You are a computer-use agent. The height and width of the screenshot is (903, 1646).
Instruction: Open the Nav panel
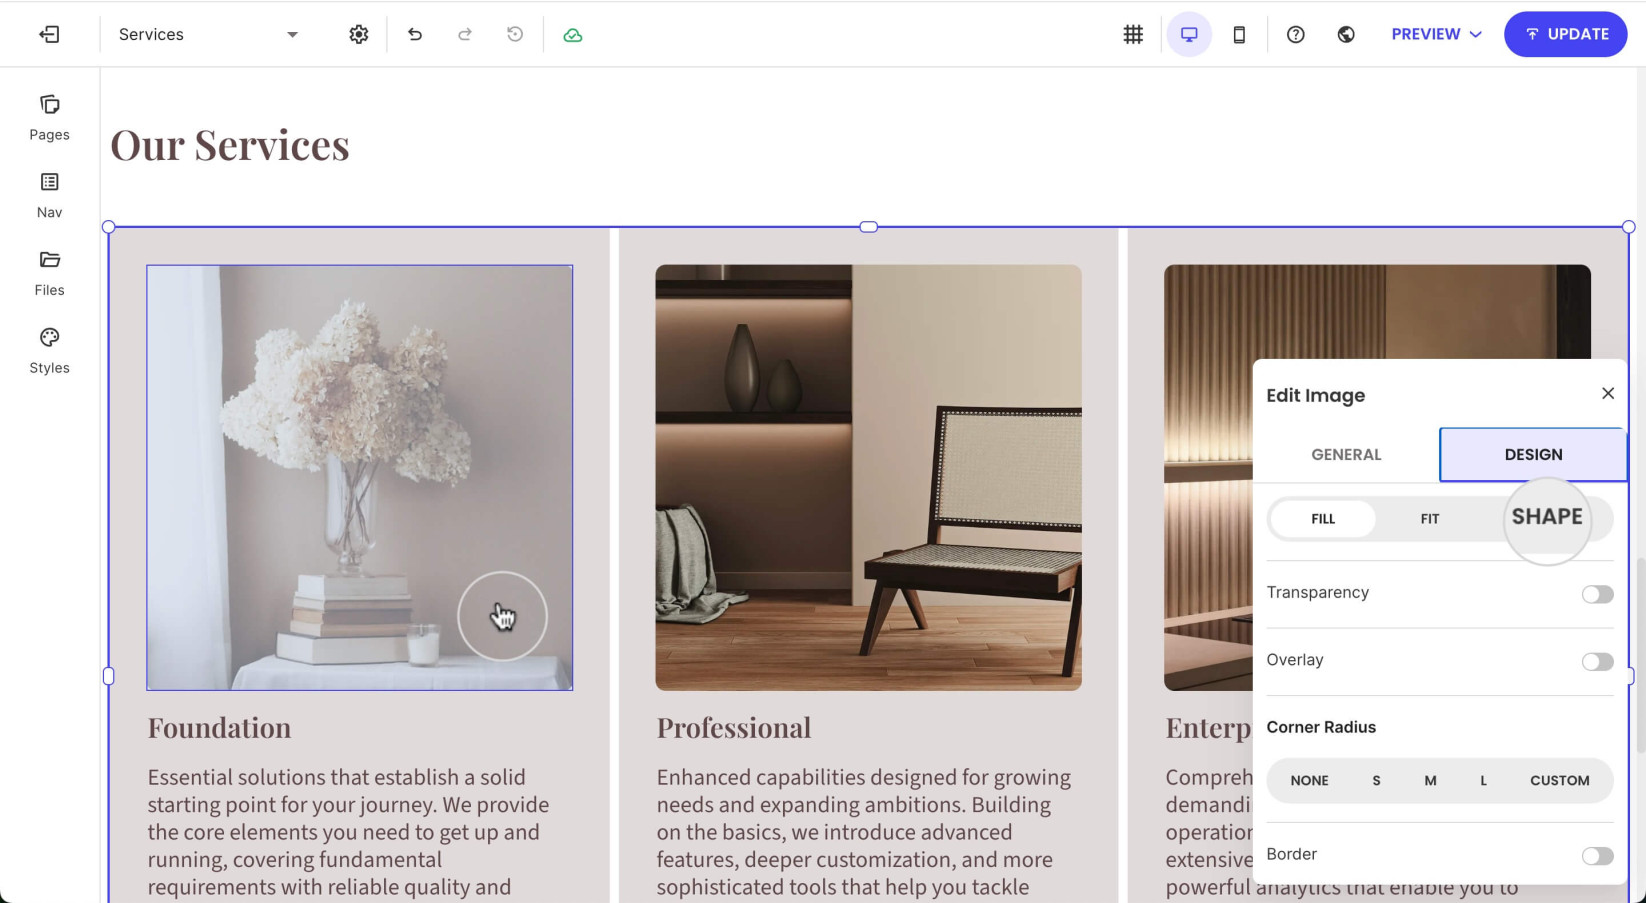click(49, 195)
